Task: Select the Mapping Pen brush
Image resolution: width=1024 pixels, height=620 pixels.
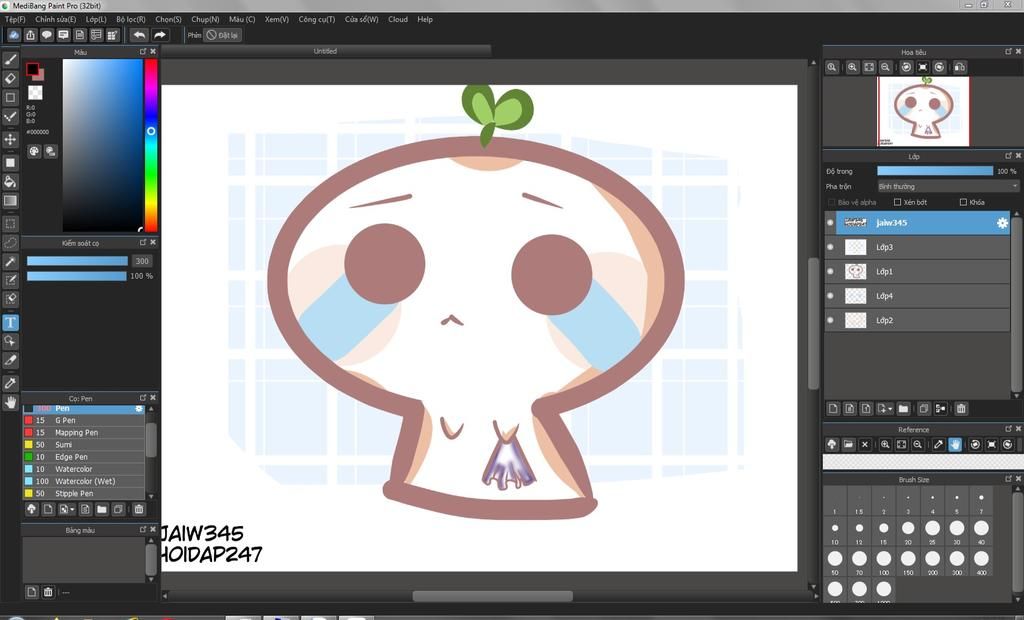Action: (84, 432)
